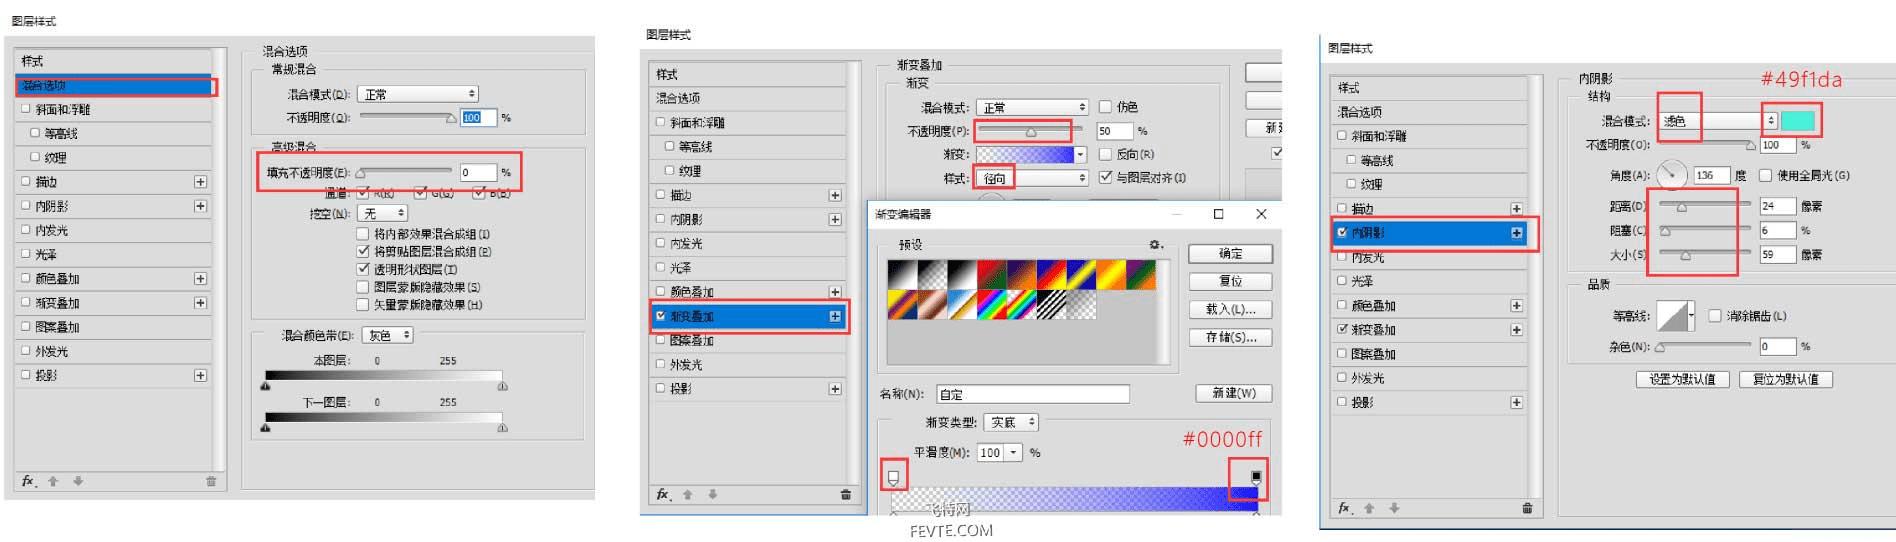Toggle 与图层对齐 checkbox

(1105, 178)
